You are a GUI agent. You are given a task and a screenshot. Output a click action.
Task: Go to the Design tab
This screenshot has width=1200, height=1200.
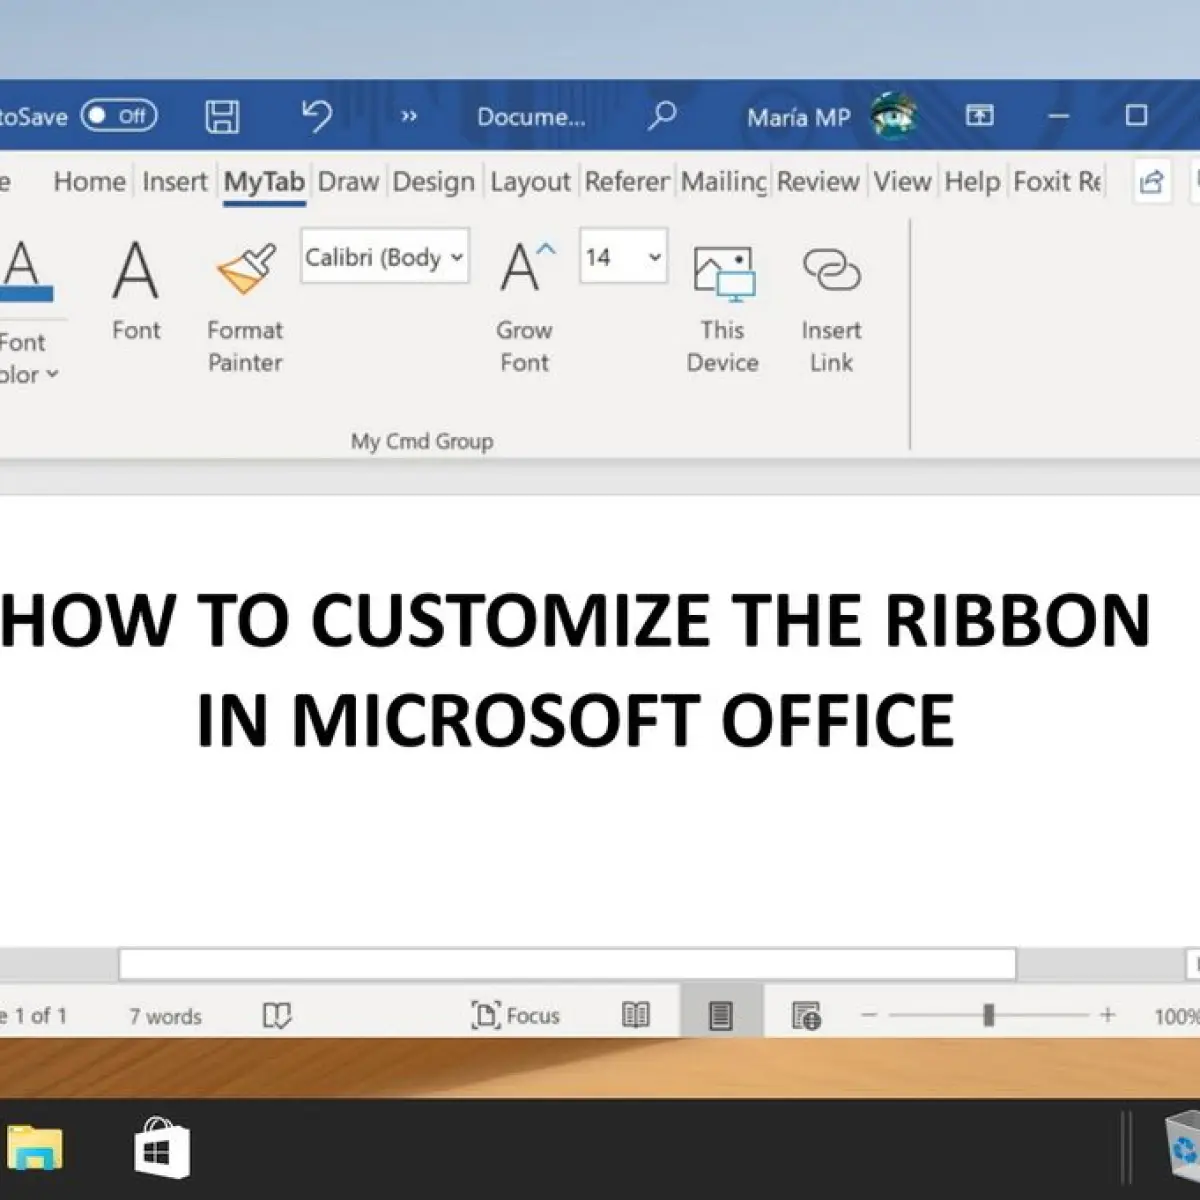click(x=433, y=181)
